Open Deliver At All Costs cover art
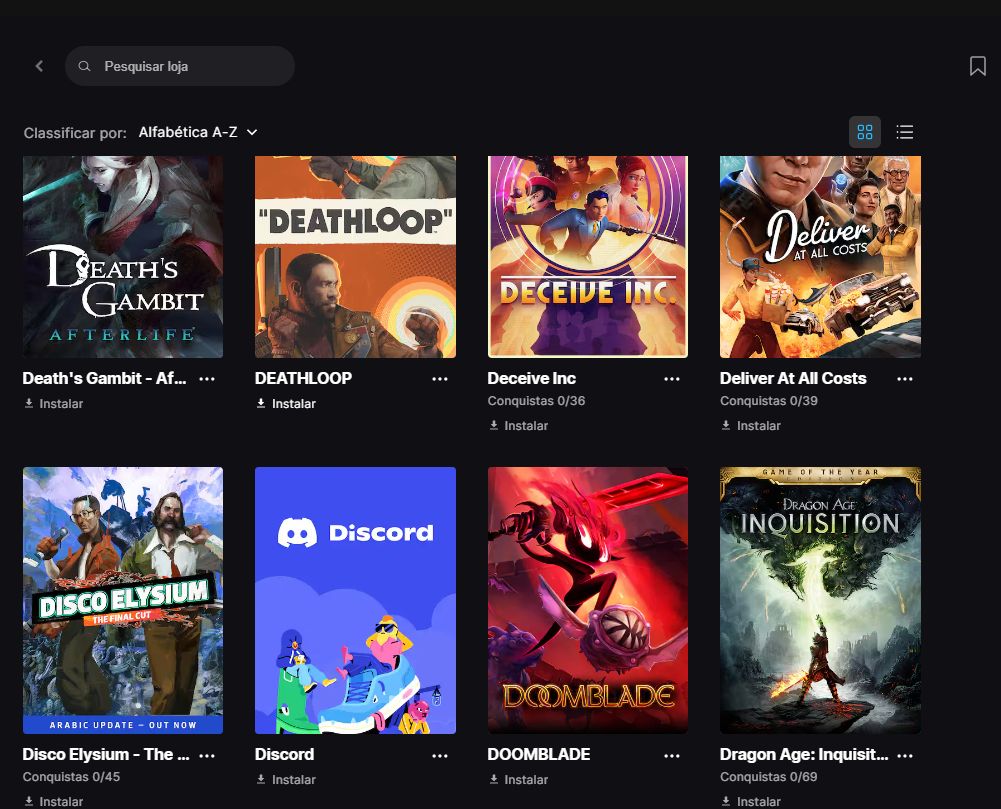This screenshot has width=1001, height=809. pyautogui.click(x=820, y=257)
